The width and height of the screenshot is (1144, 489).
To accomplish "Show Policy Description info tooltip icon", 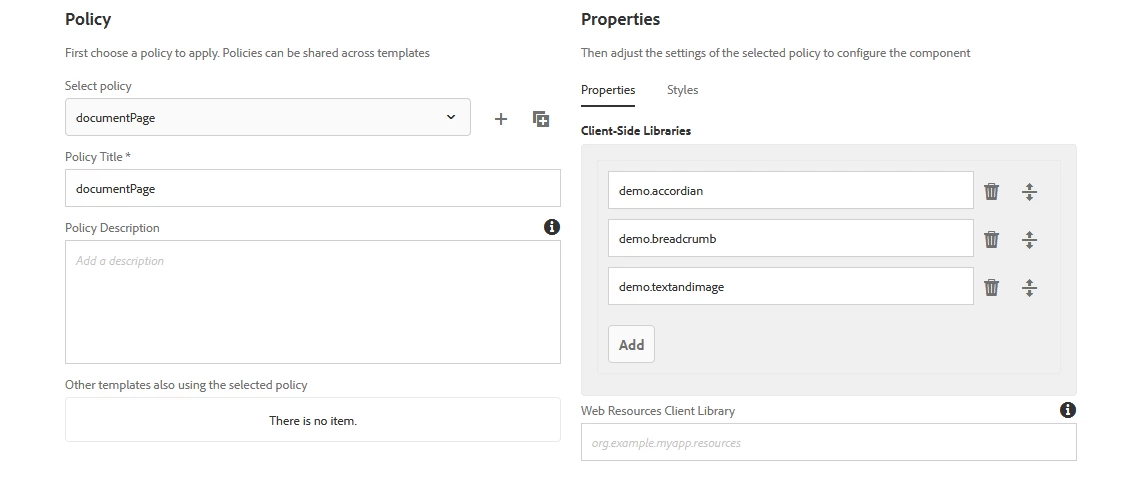I will [x=552, y=227].
